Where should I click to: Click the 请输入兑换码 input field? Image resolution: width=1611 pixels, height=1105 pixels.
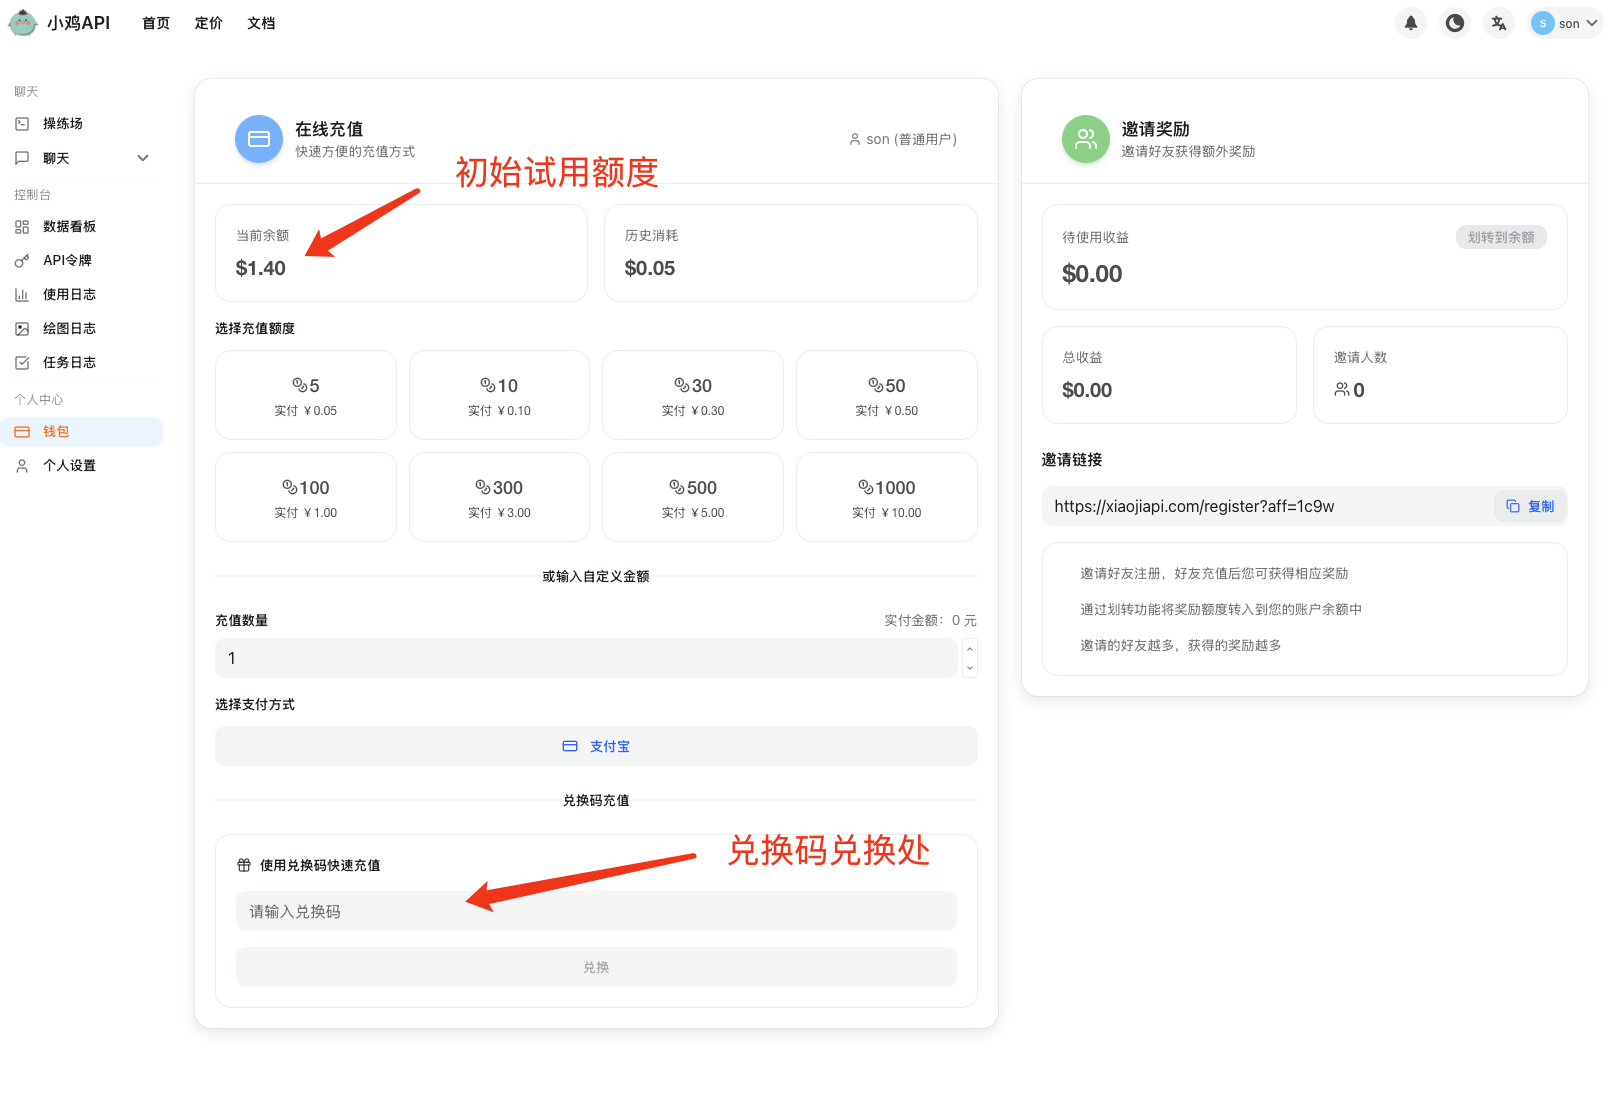(596, 912)
